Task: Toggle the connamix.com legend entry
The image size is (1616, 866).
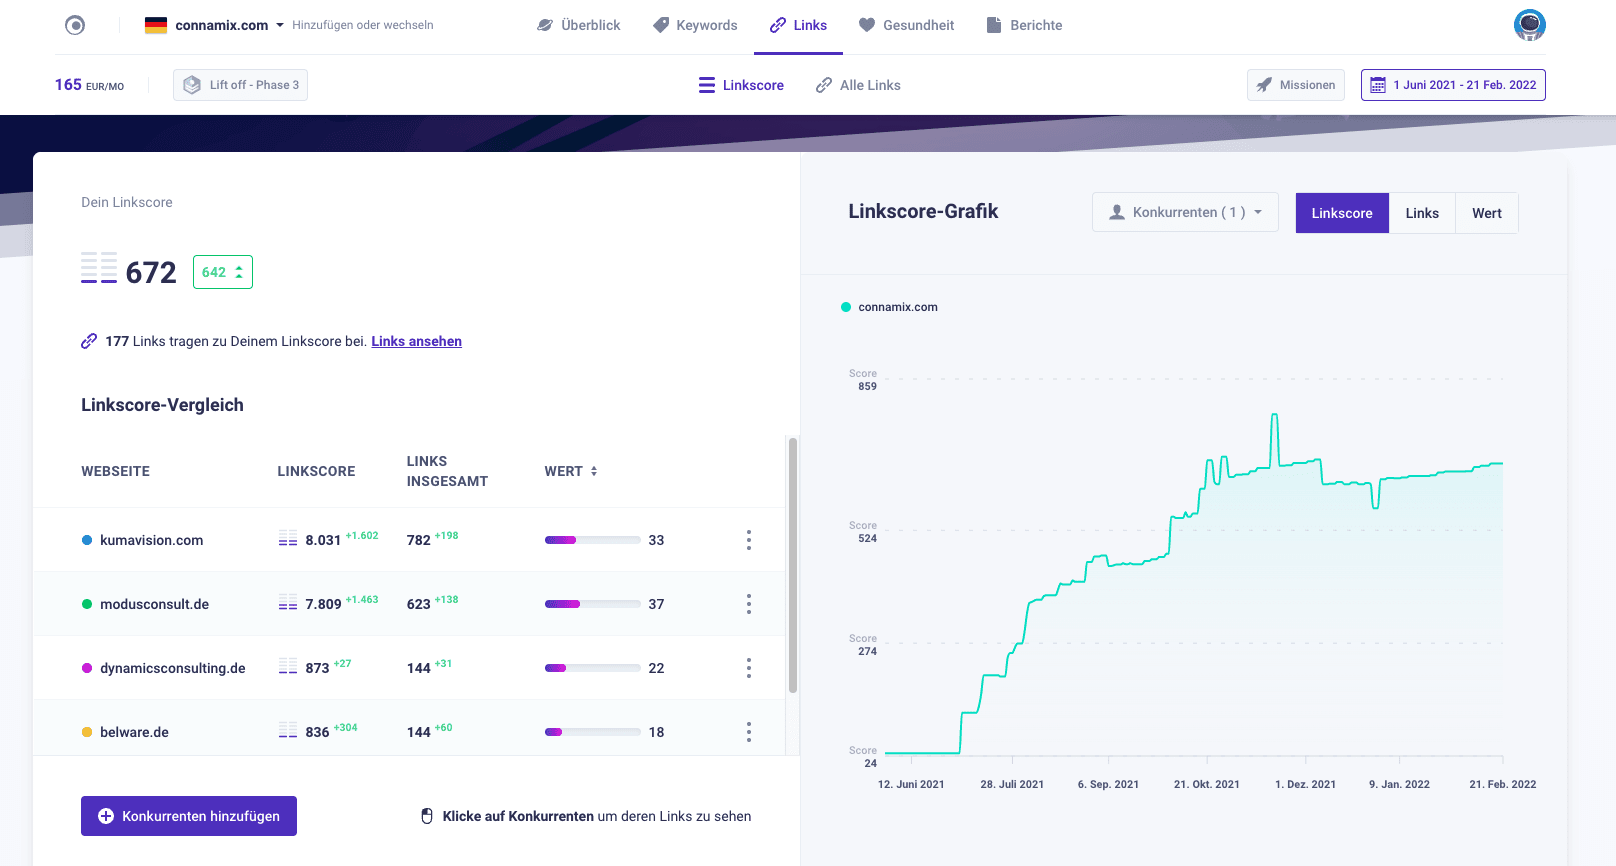Action: pos(890,307)
